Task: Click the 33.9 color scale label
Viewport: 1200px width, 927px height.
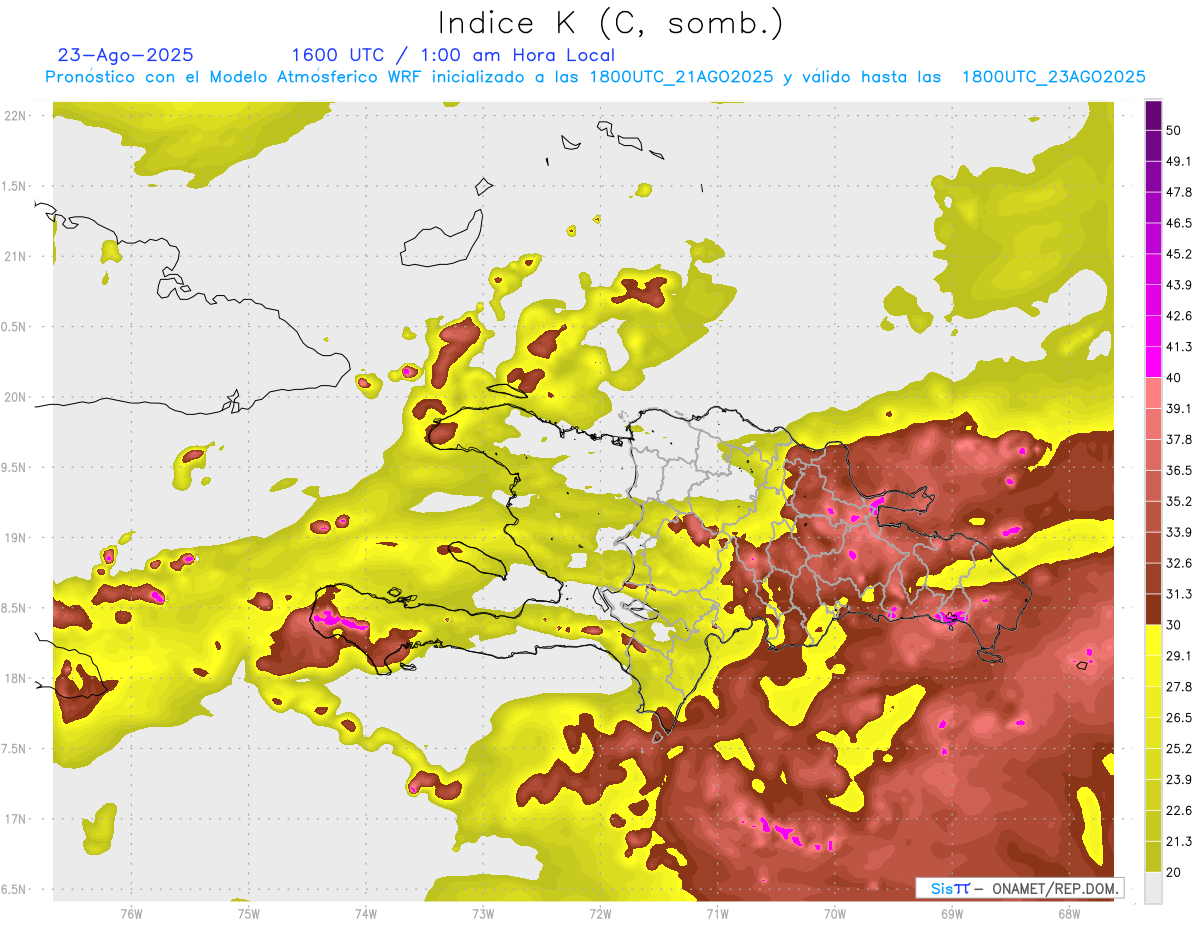Action: 1179,532
